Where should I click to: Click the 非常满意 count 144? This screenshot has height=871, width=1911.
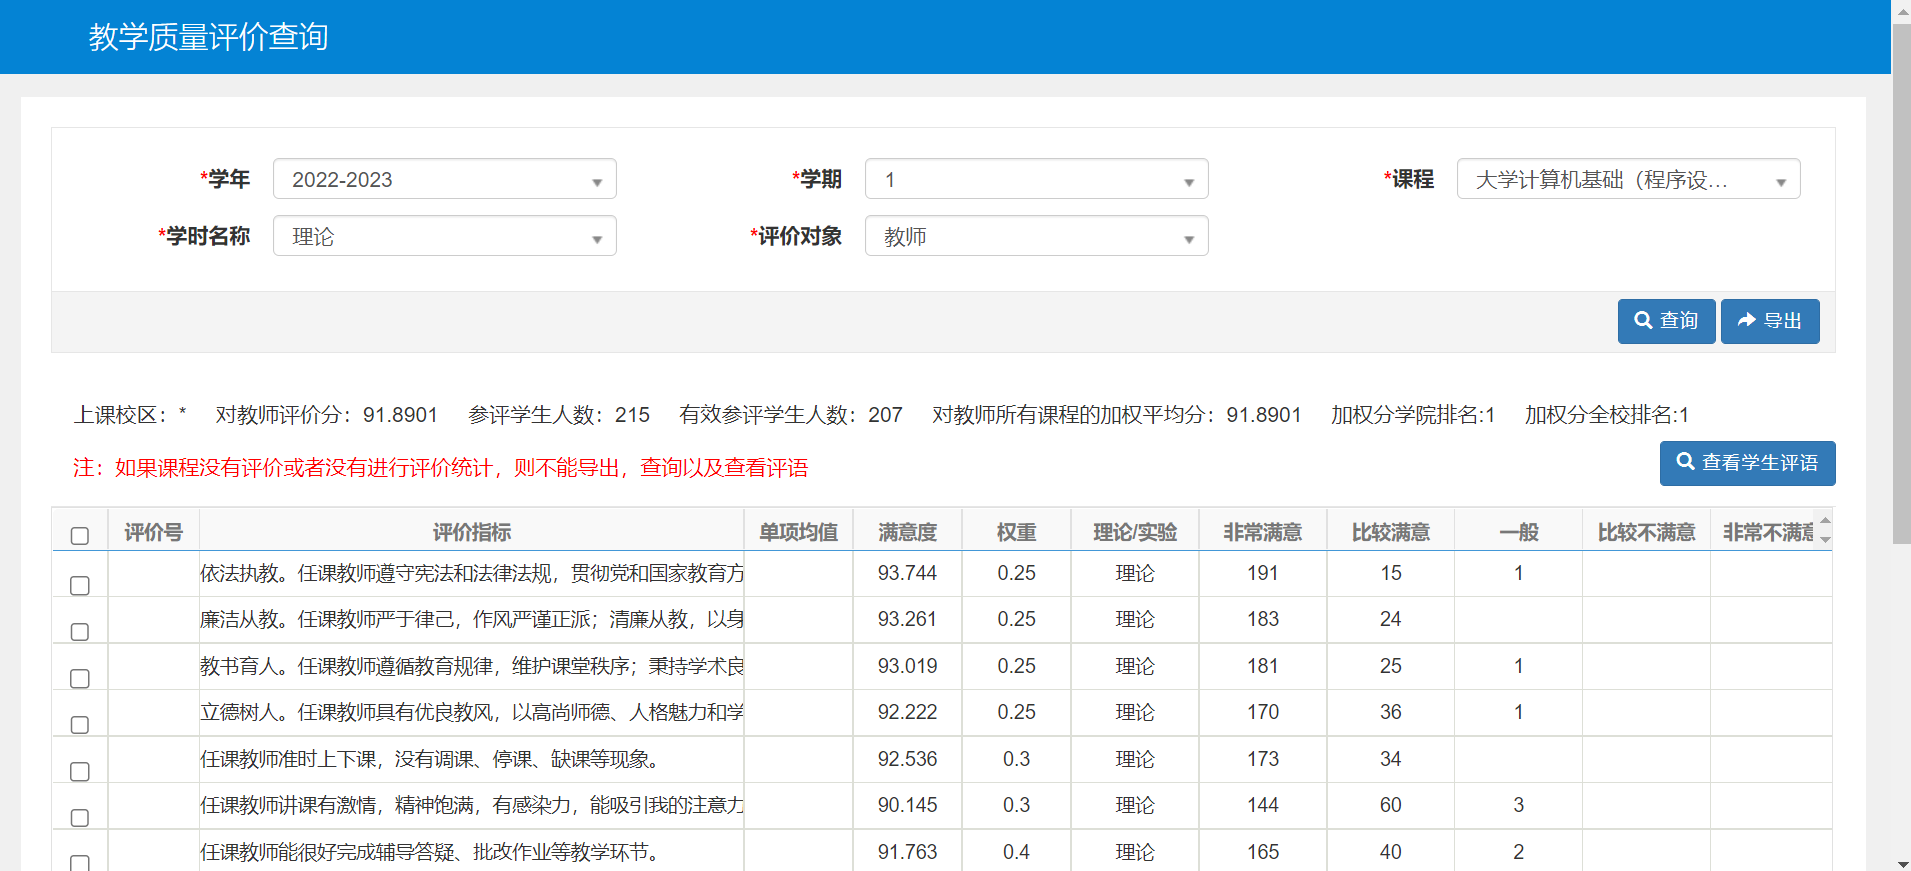coord(1262,805)
